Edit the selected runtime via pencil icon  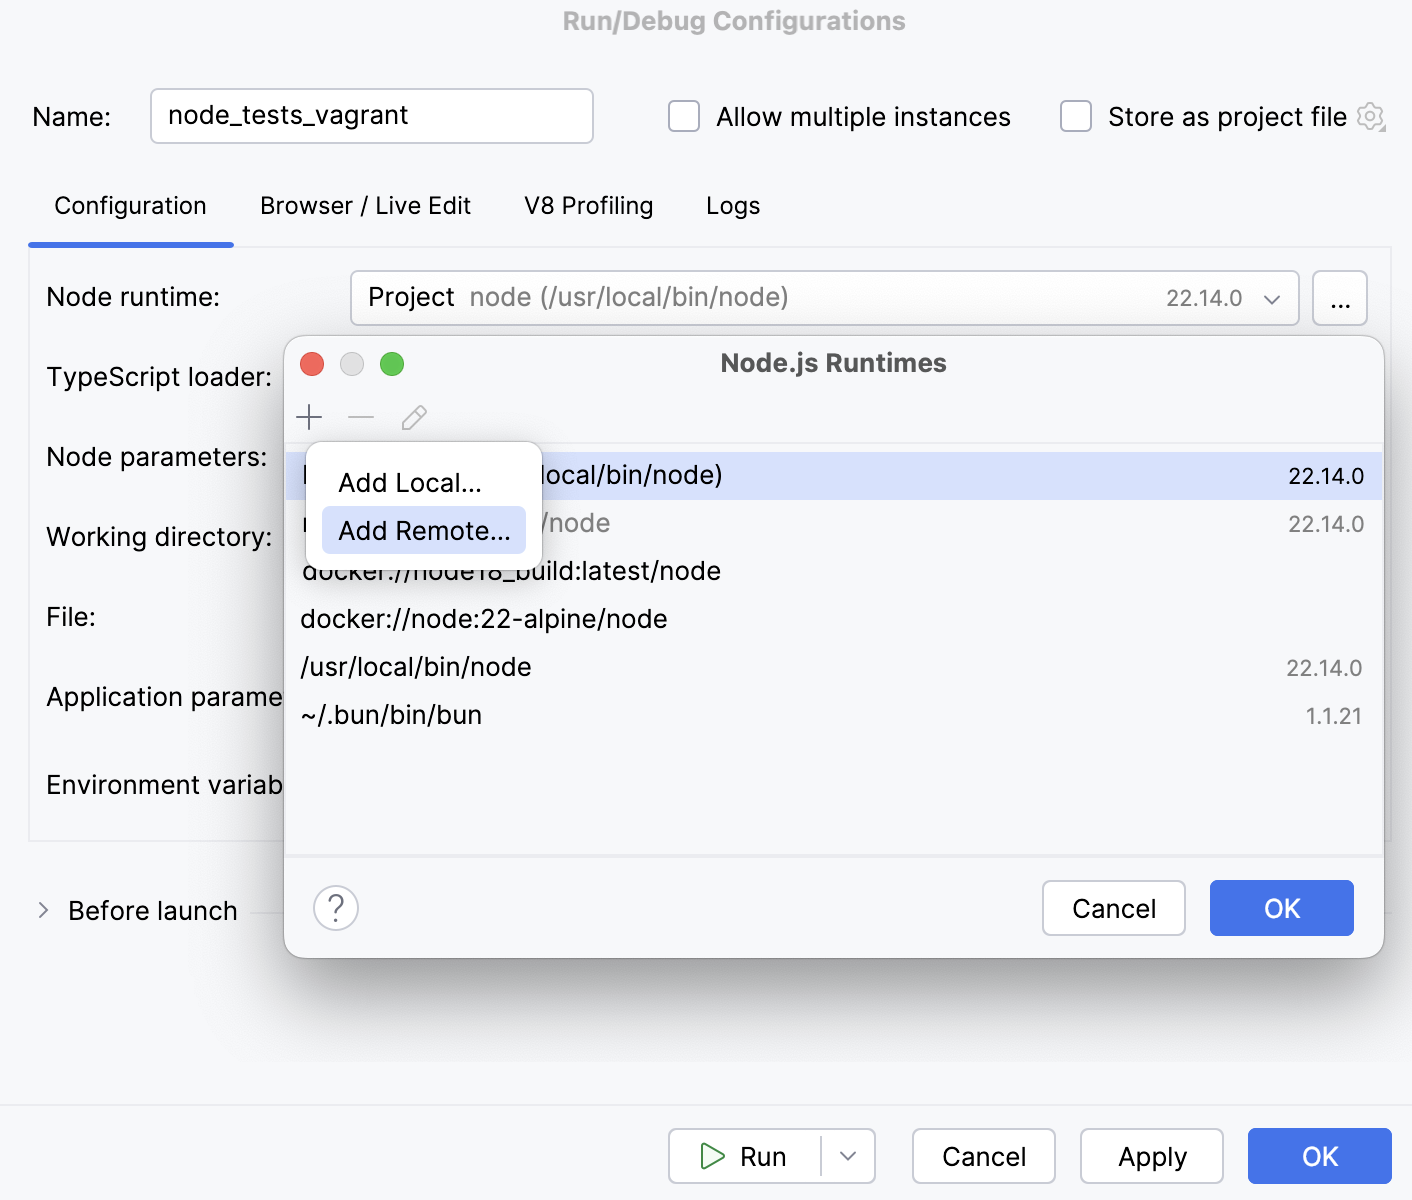click(413, 417)
